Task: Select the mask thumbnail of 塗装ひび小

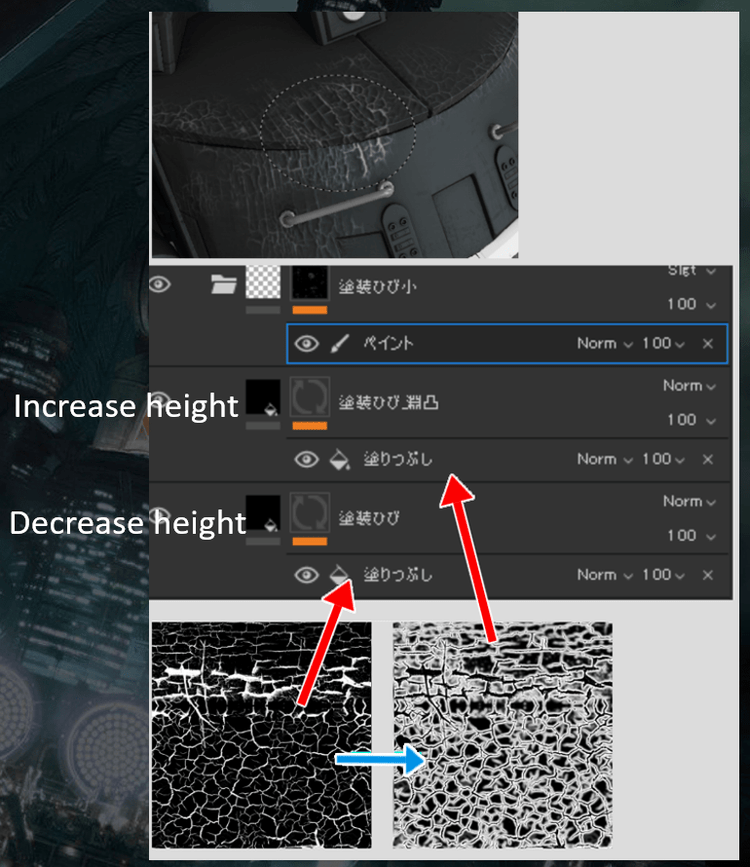Action: pos(310,282)
